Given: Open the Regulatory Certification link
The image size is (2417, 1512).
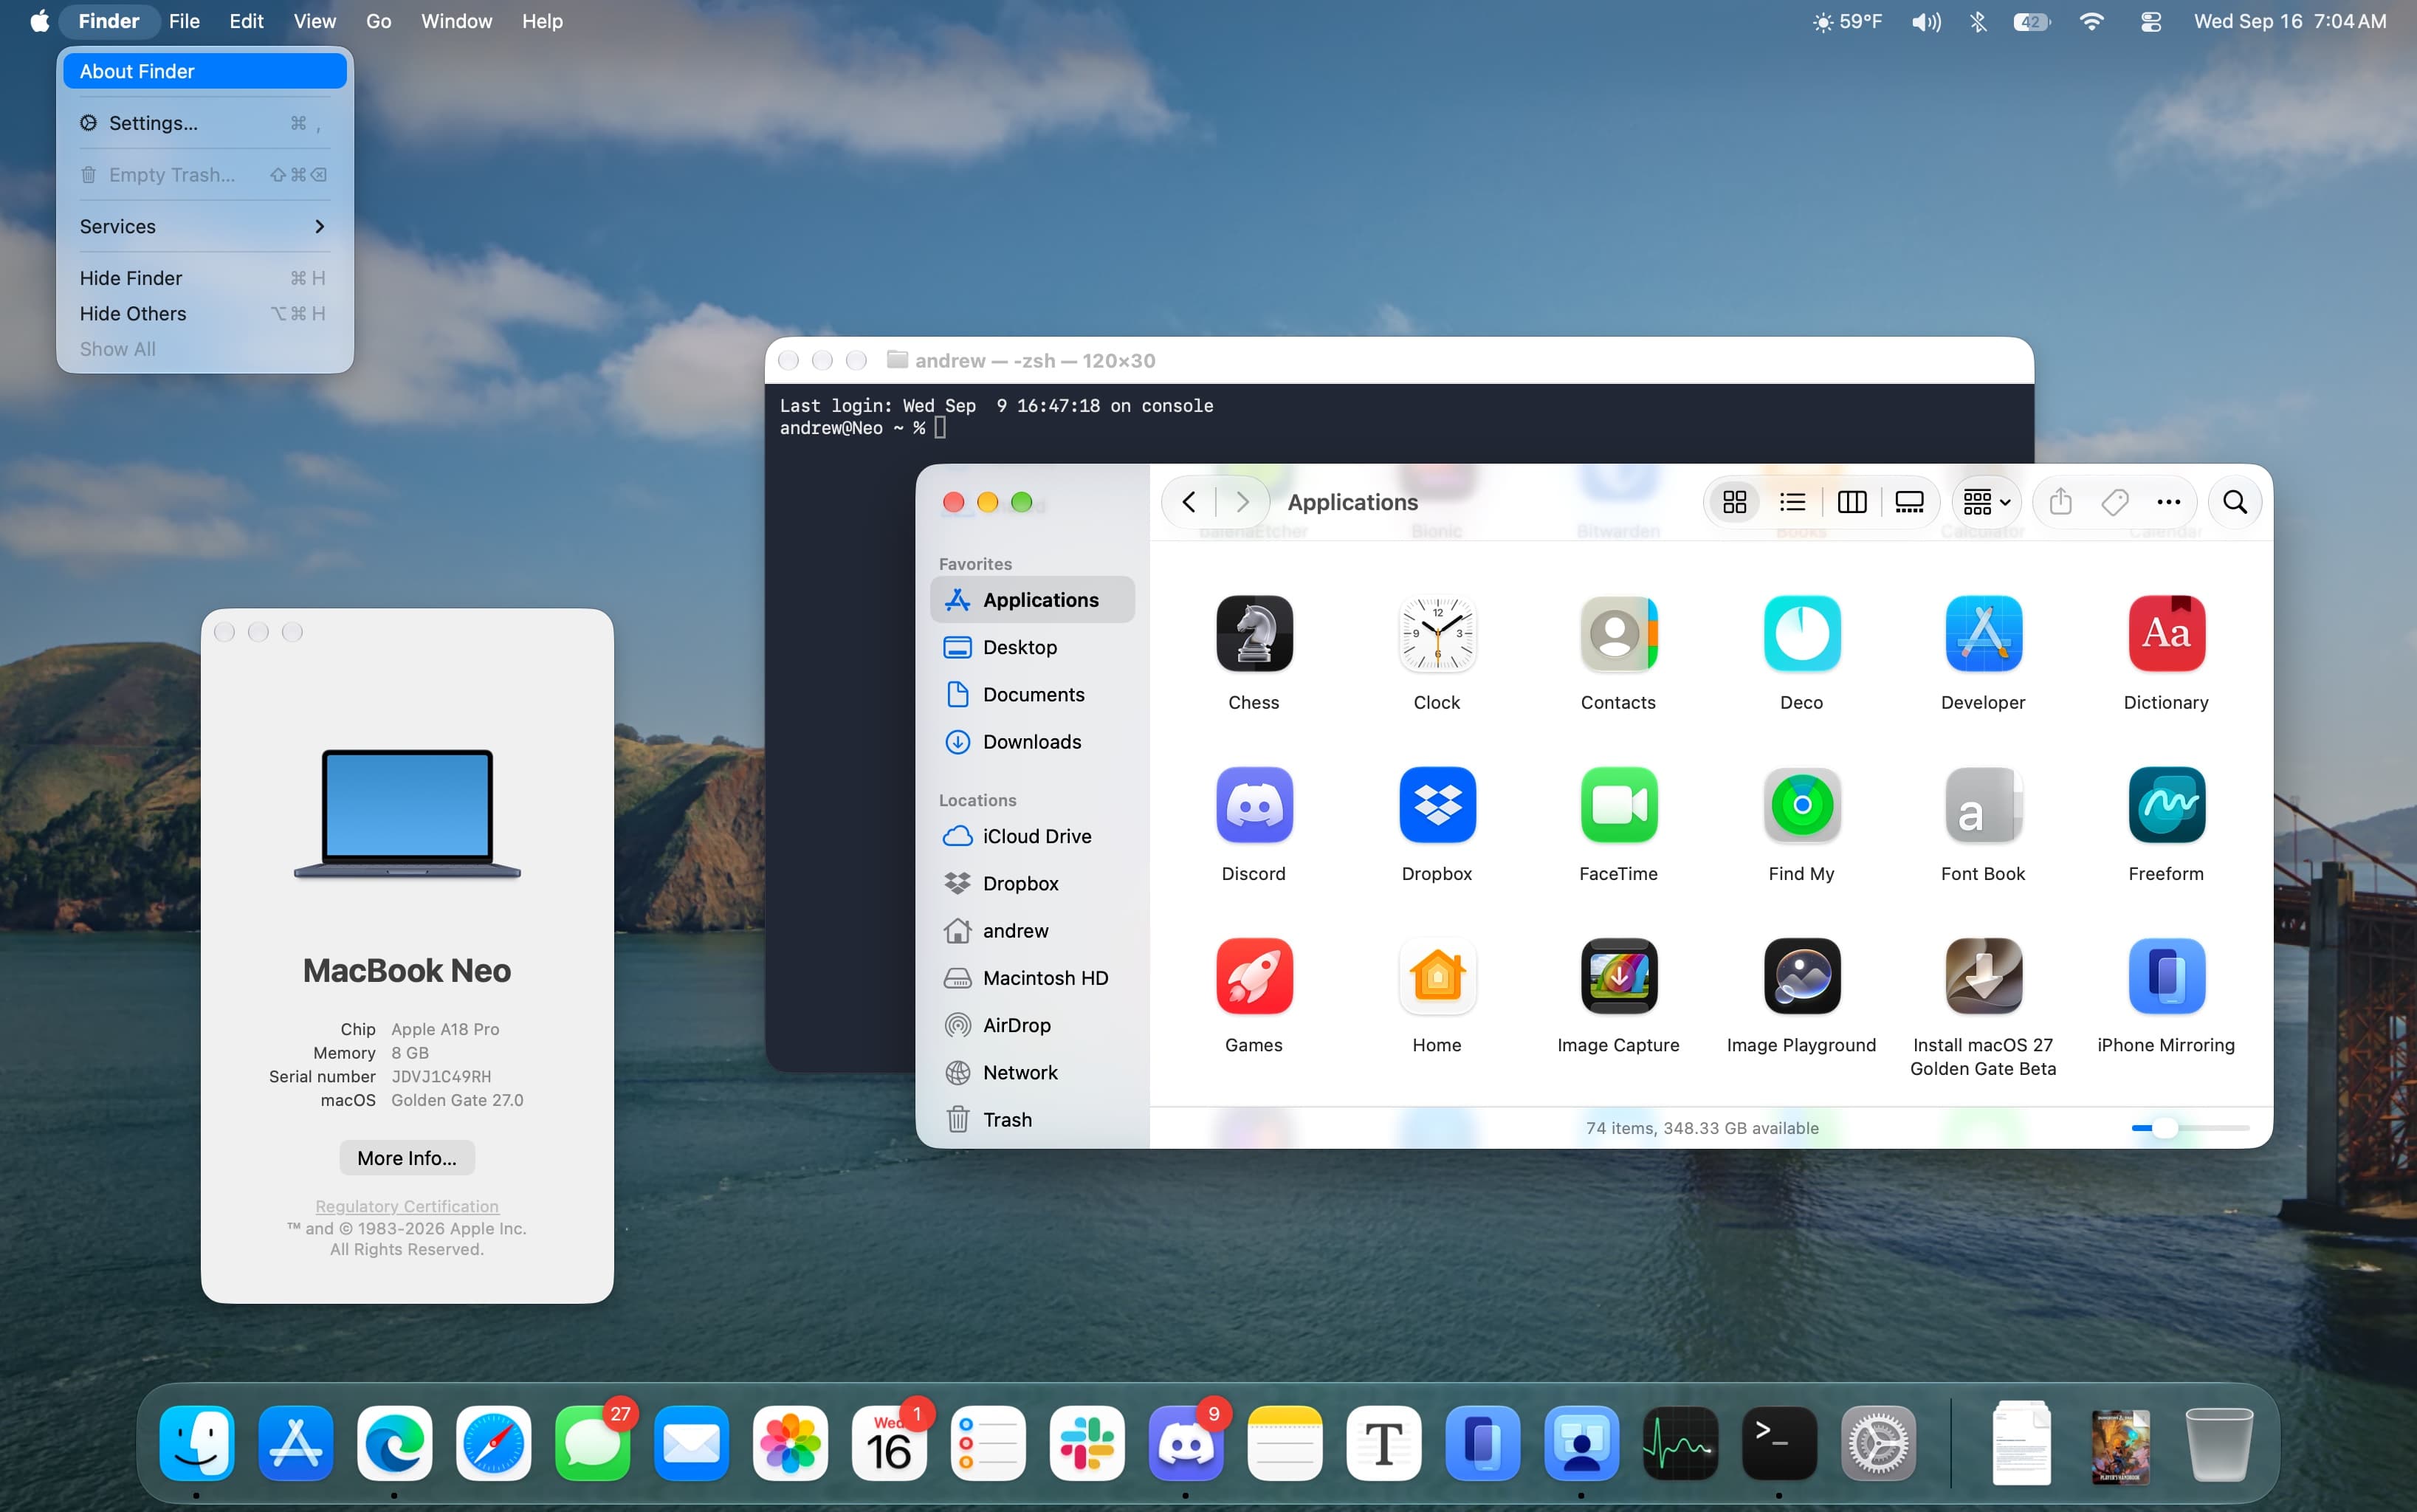Looking at the screenshot, I should pyautogui.click(x=407, y=1207).
